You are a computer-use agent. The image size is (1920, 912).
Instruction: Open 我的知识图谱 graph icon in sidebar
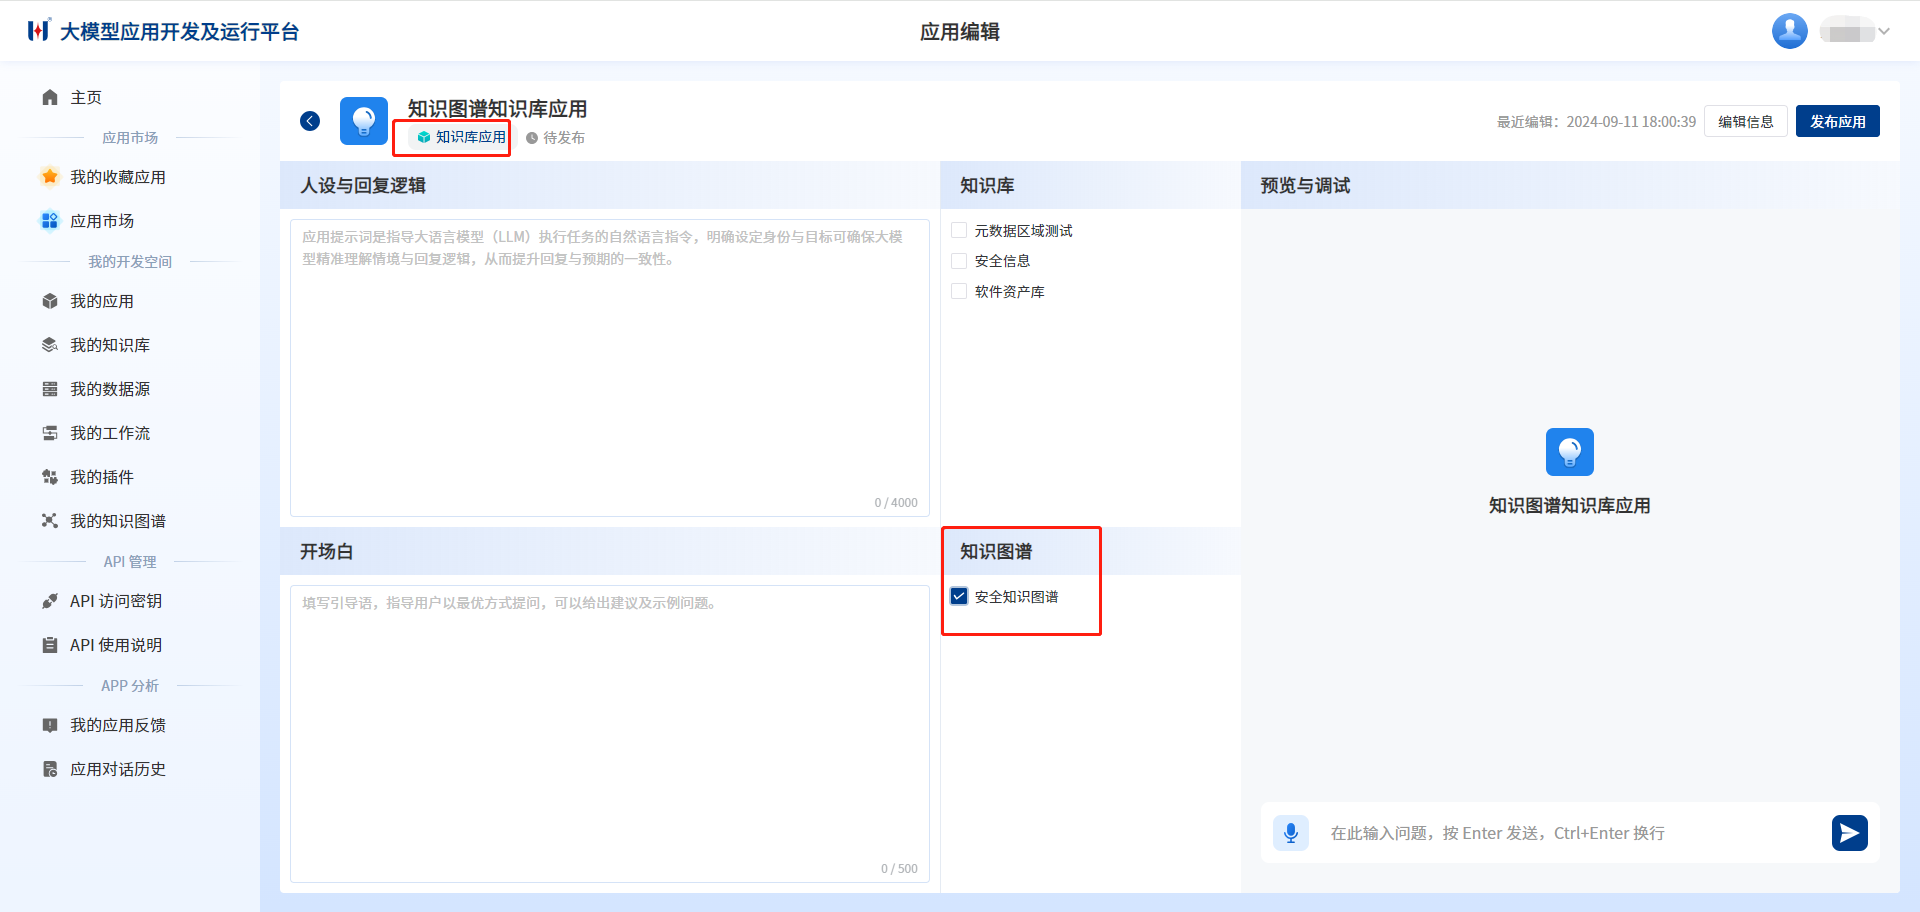(x=50, y=521)
